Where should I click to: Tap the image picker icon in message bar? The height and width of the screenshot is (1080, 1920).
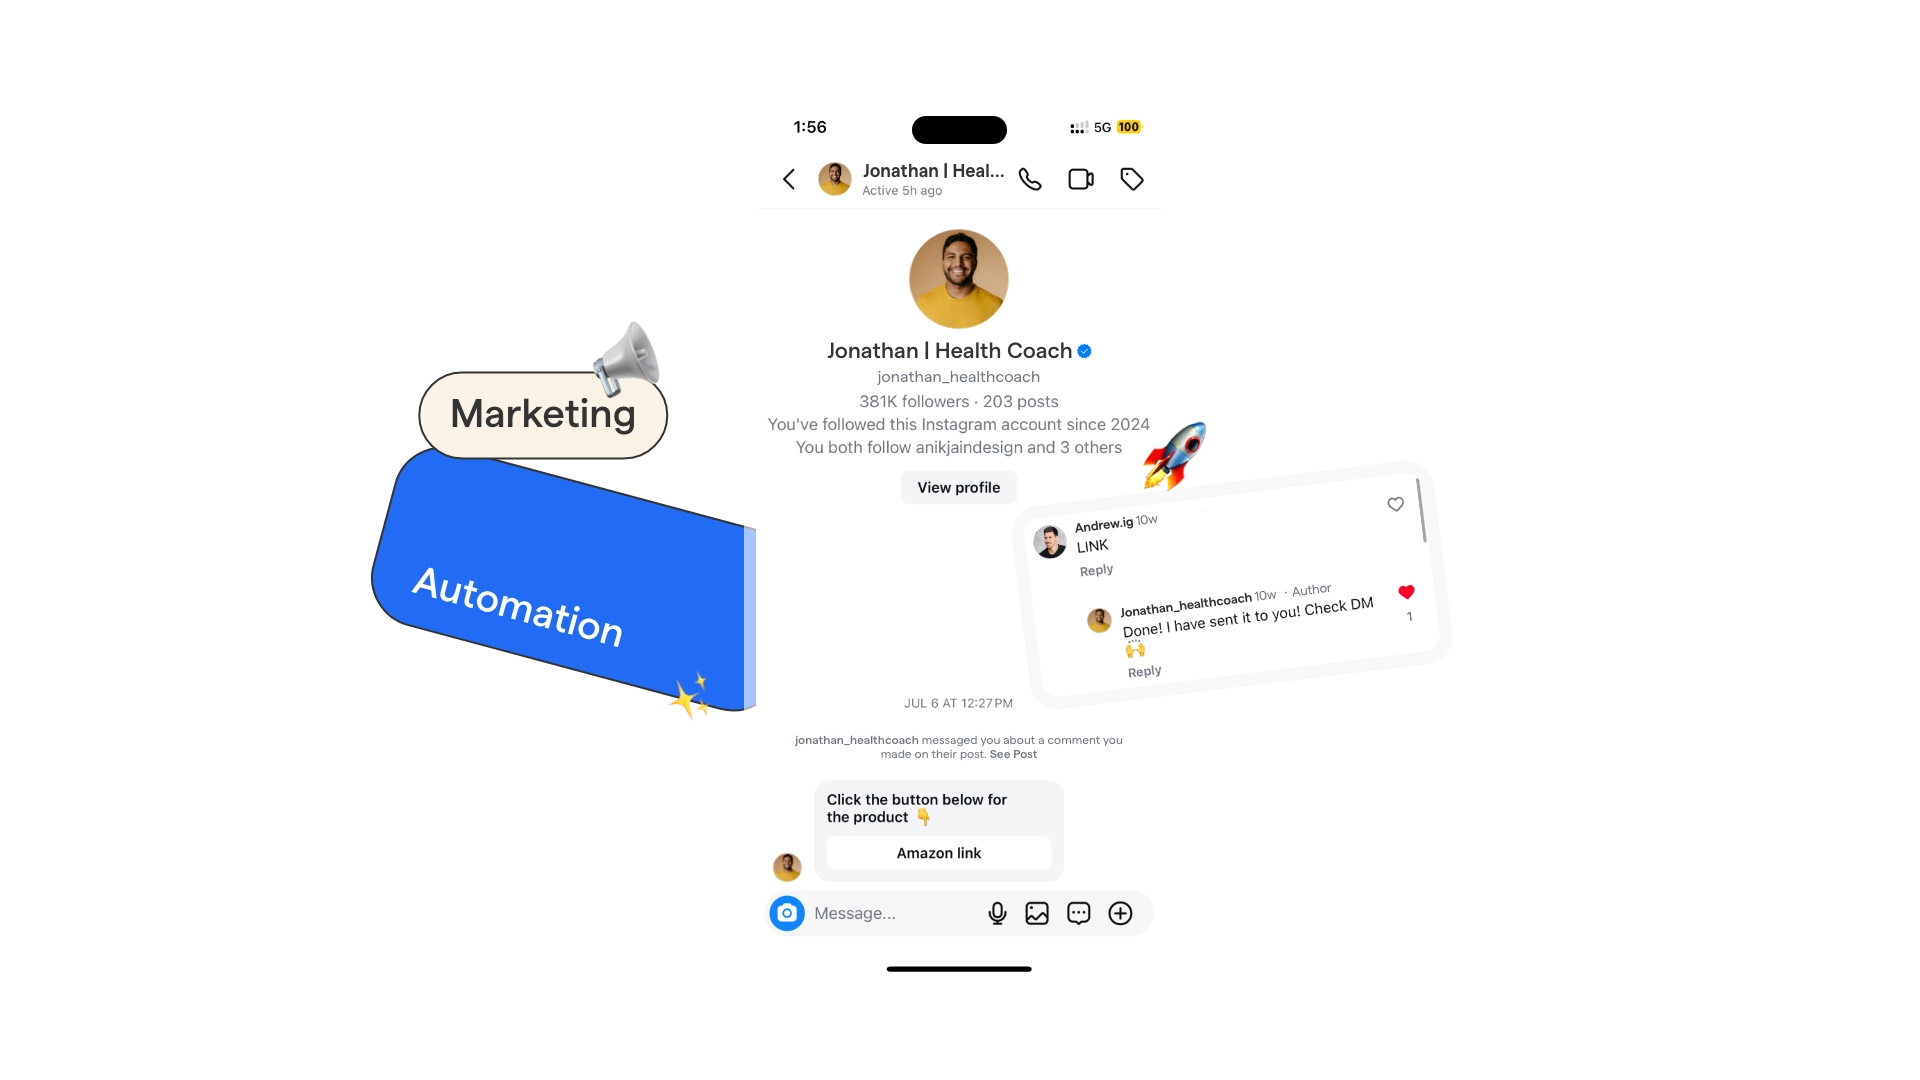pyautogui.click(x=1038, y=913)
